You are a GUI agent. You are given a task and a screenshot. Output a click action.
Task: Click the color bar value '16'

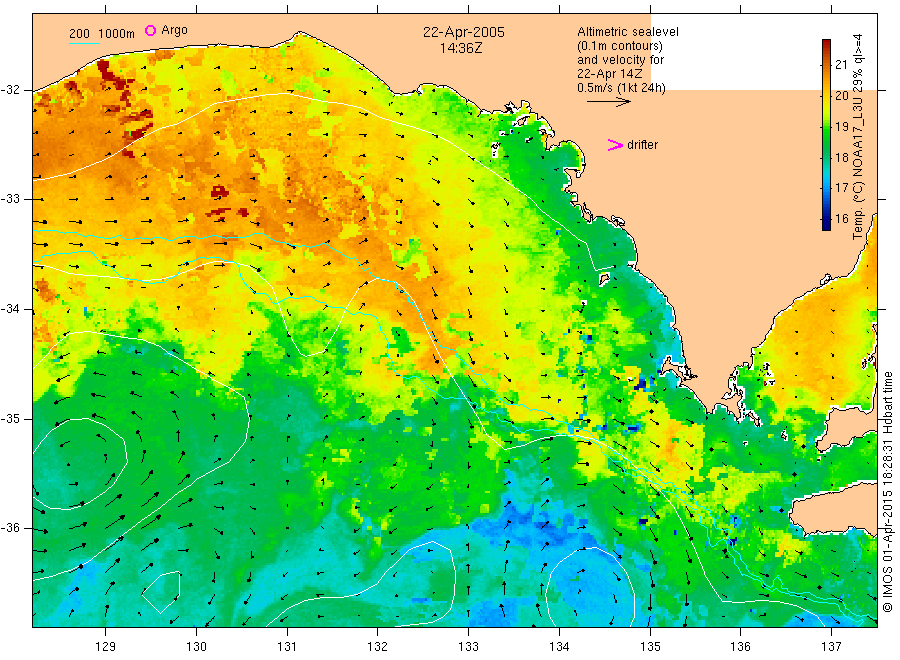841,219
